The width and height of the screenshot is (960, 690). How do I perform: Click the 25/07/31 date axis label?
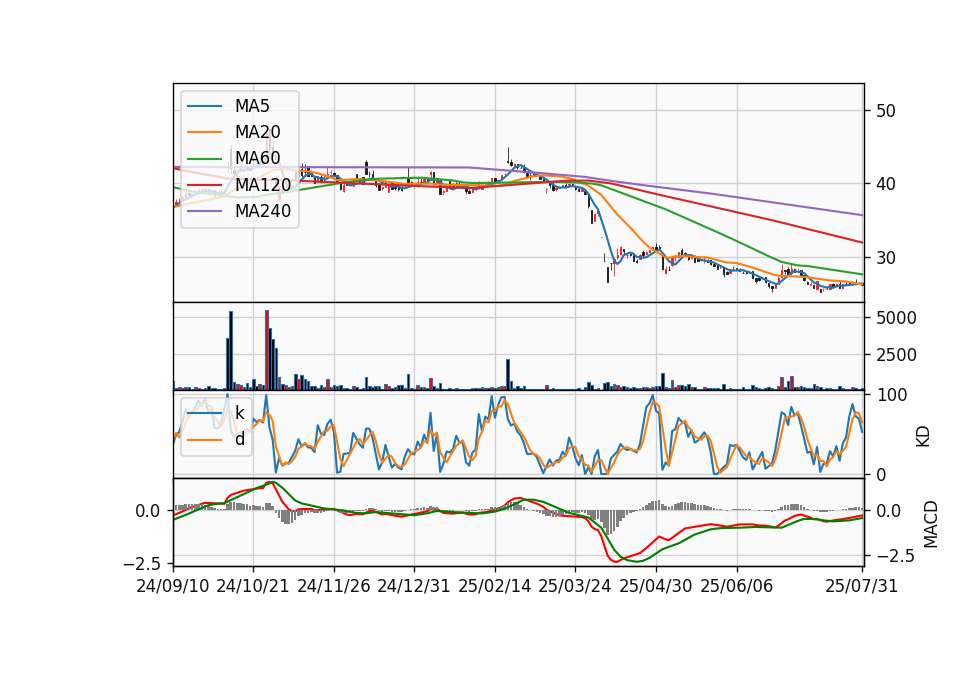click(x=861, y=586)
